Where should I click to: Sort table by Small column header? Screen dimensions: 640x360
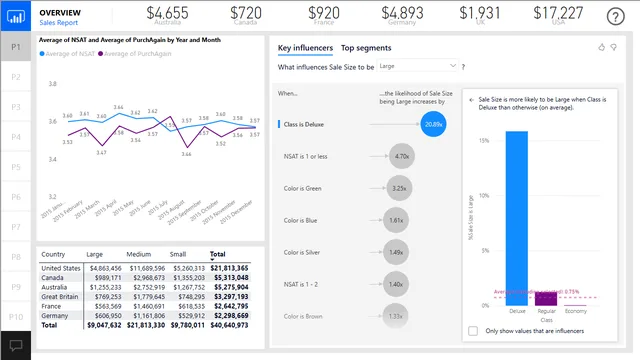pos(178,254)
